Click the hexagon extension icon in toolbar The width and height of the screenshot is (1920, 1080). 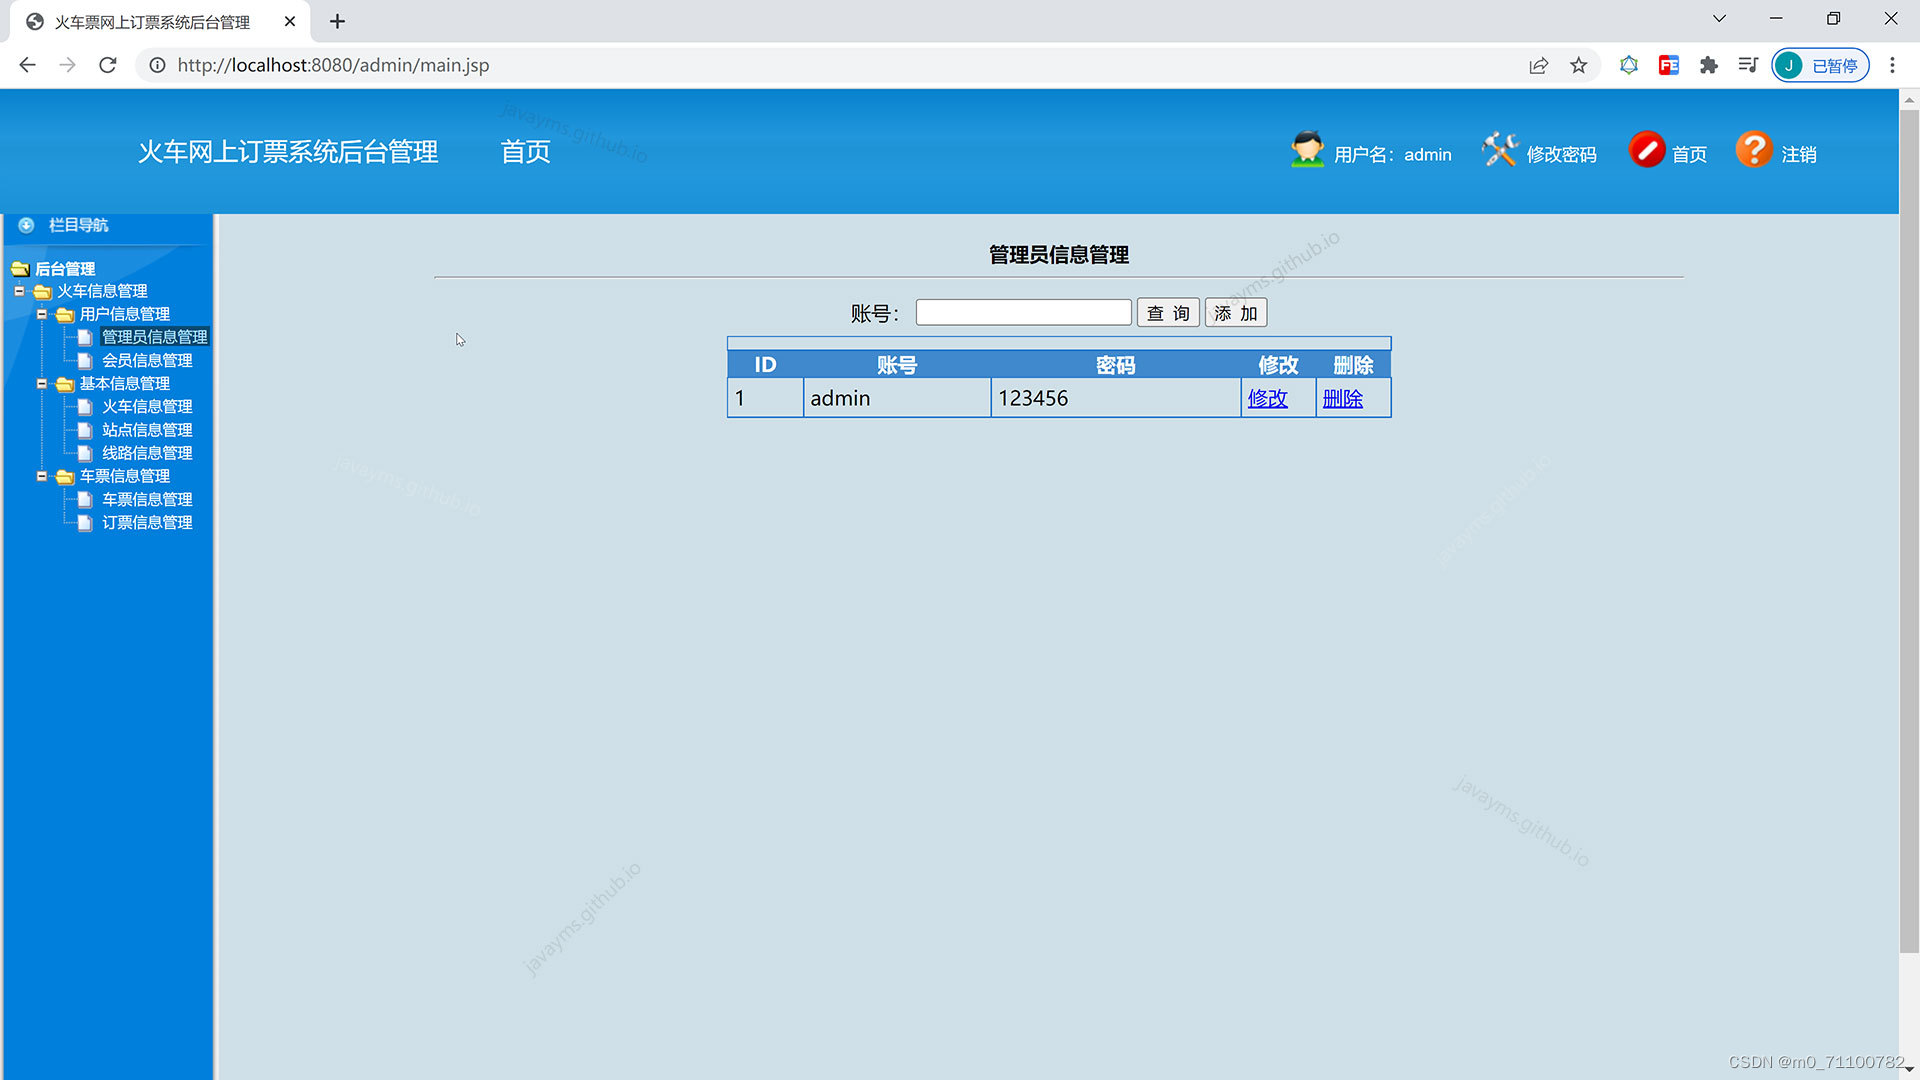[1629, 65]
